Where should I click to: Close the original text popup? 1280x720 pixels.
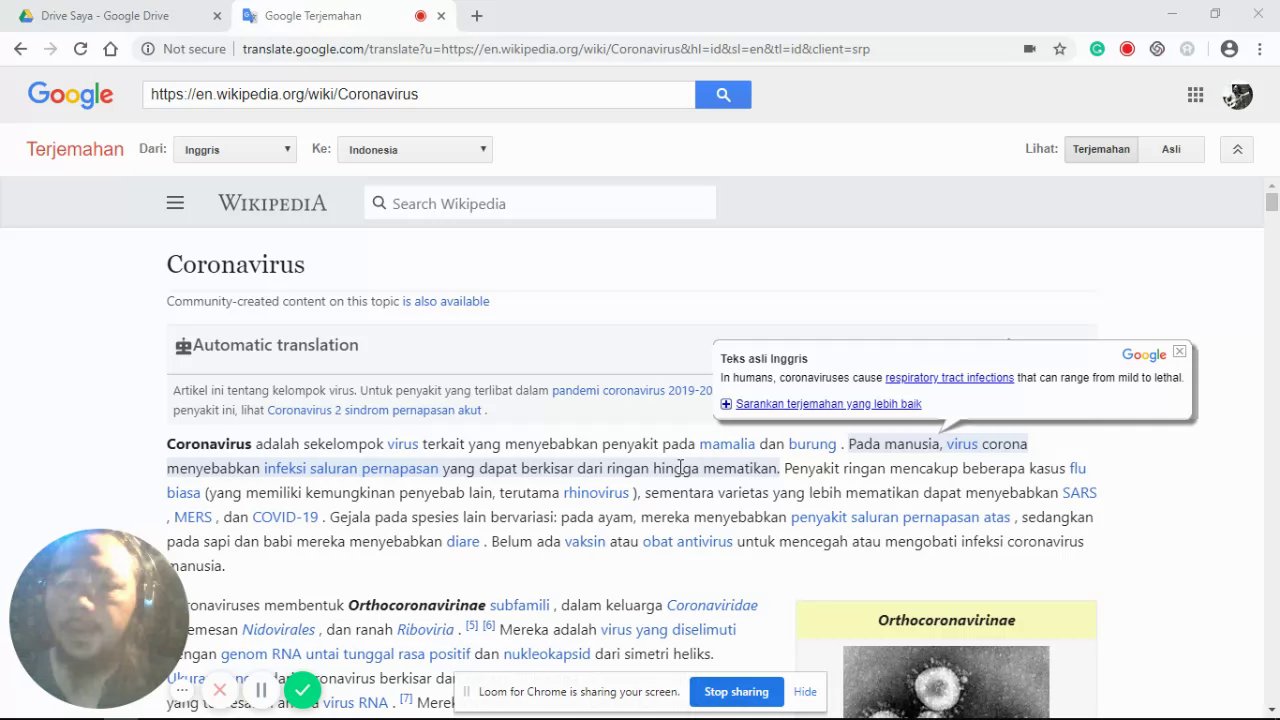(1180, 351)
